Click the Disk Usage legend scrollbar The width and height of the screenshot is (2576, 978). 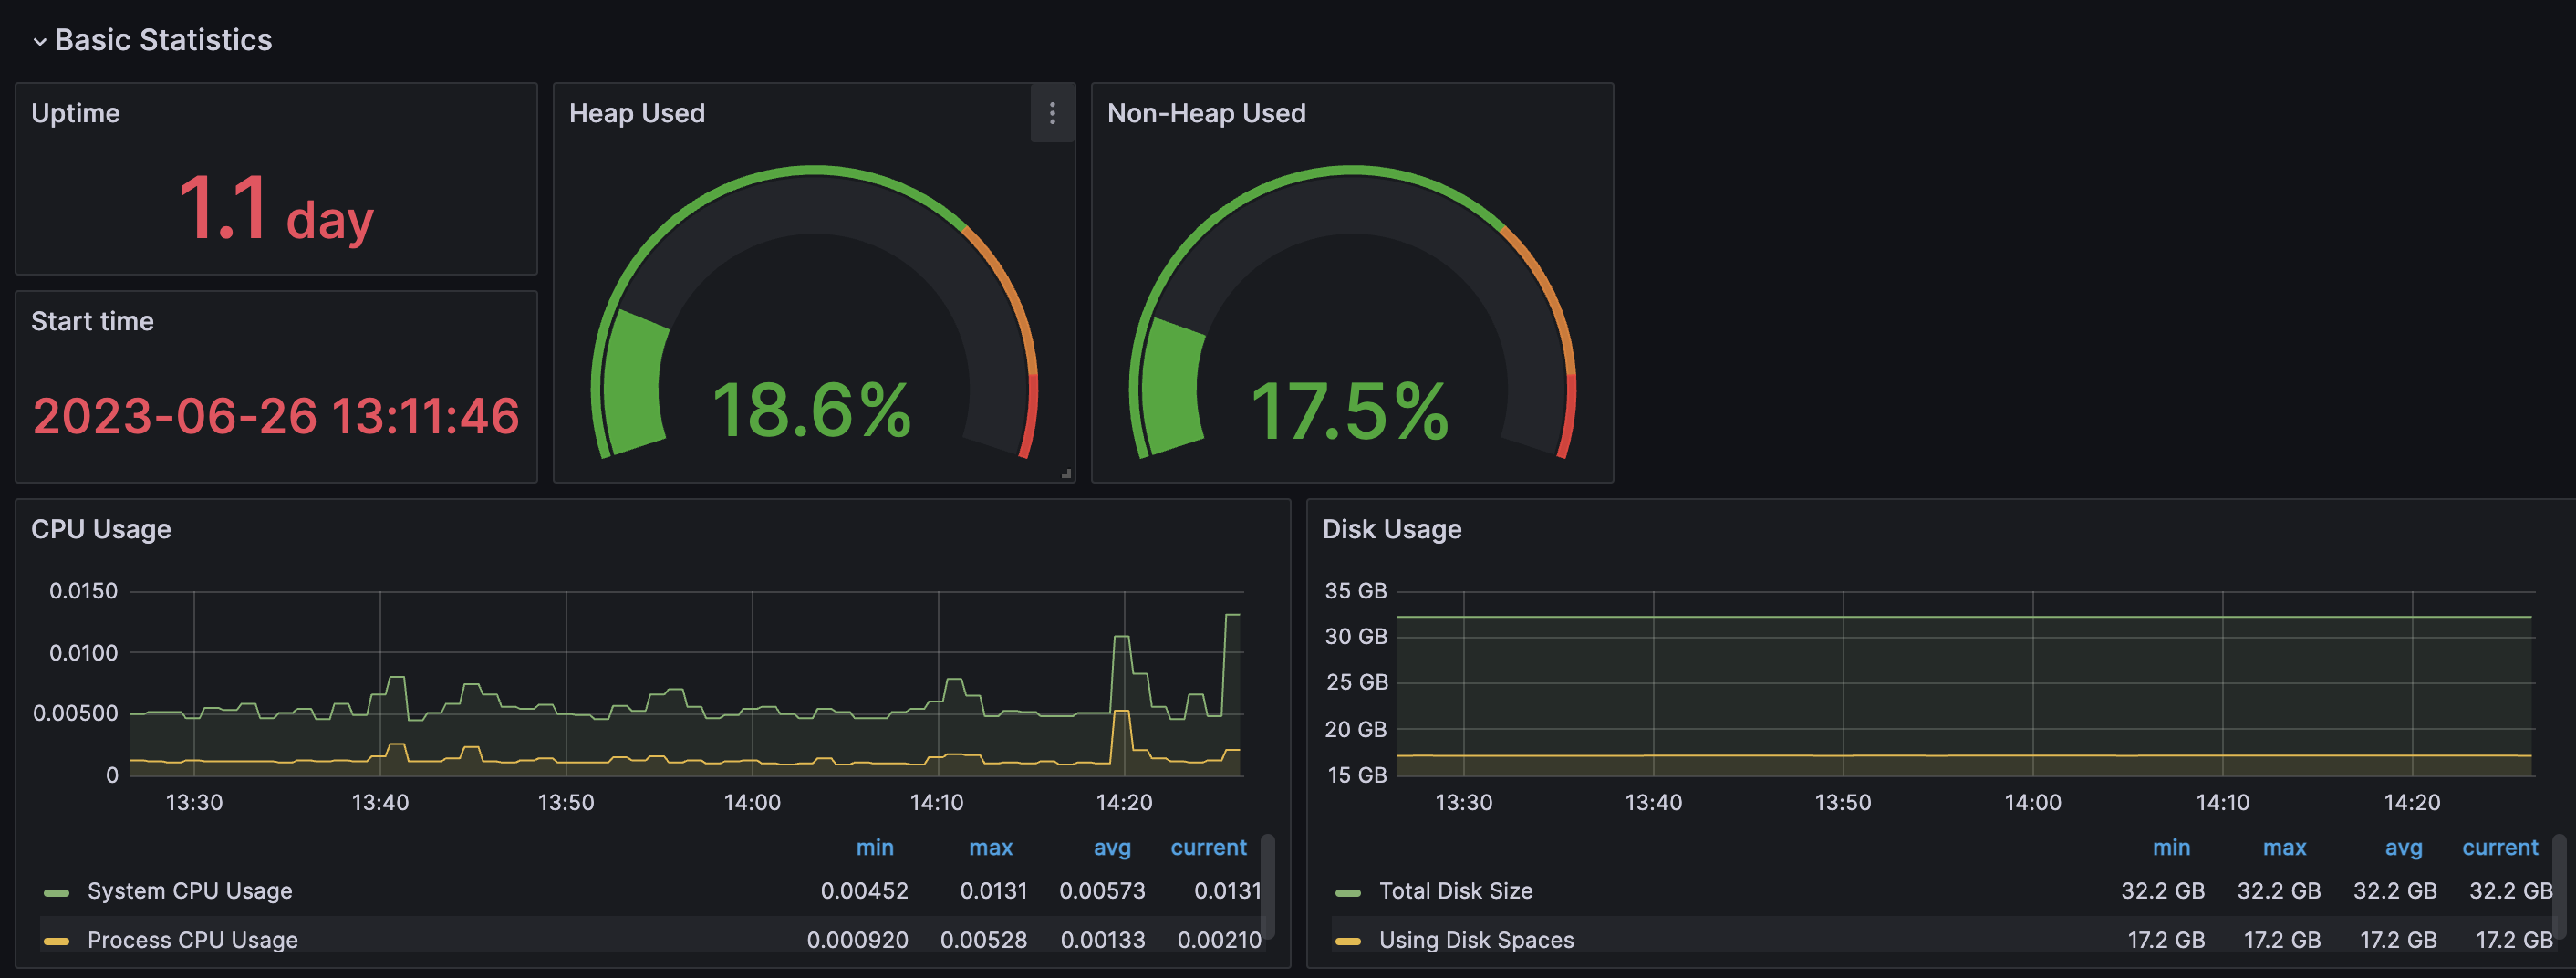coord(2558,886)
